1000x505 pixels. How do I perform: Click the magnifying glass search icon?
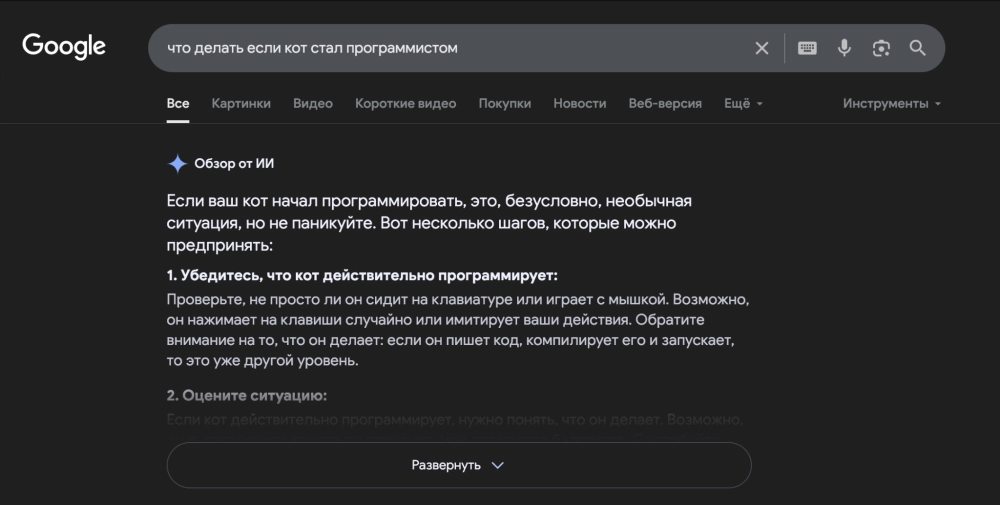tap(917, 48)
